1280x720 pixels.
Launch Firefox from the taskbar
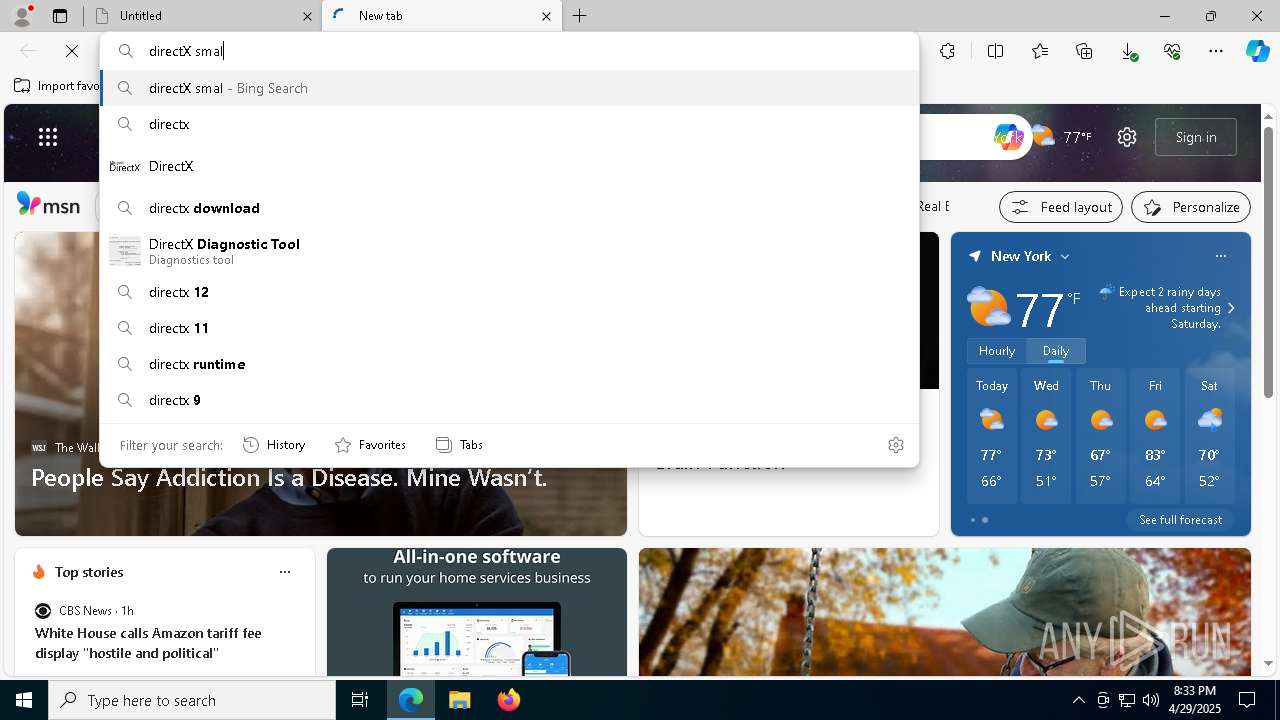(x=508, y=700)
